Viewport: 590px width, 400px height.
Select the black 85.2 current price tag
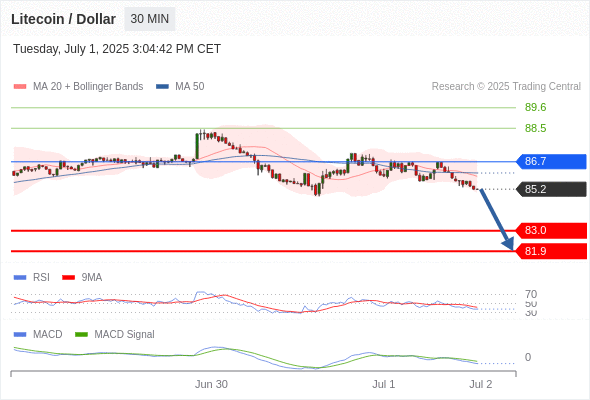pos(551,189)
